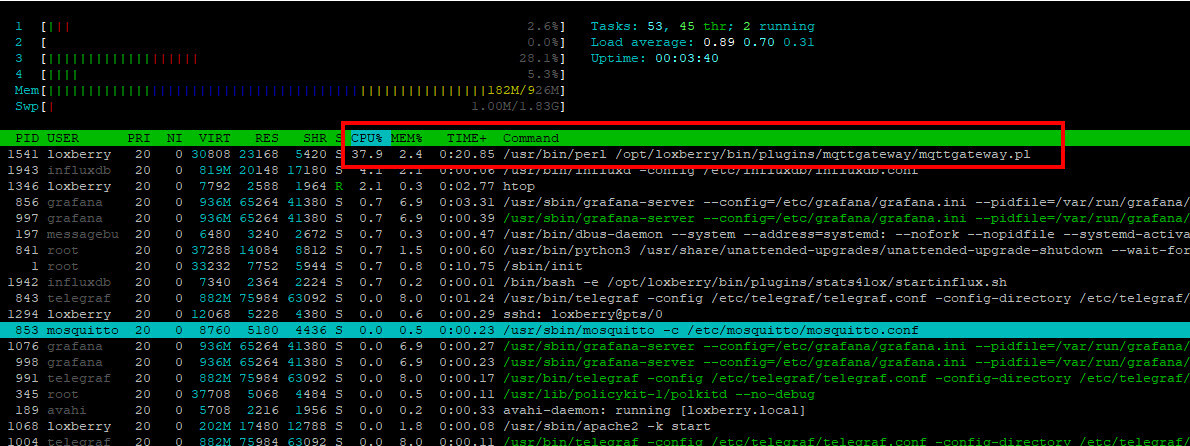Sort by the RES column header
This screenshot has height=446, width=1190.
[266, 138]
